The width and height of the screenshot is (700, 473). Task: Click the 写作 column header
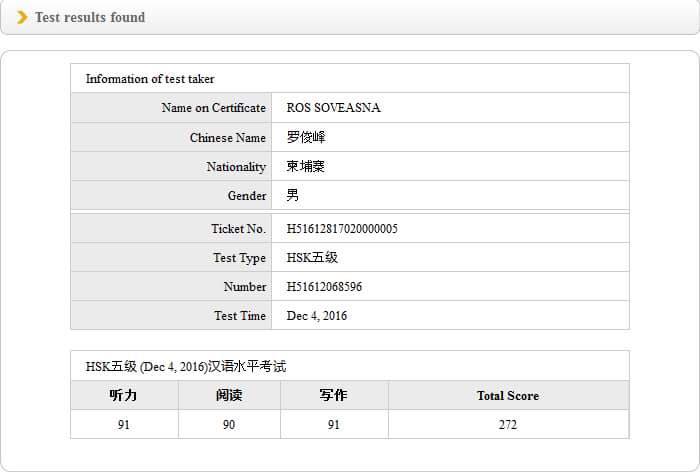[x=334, y=395]
